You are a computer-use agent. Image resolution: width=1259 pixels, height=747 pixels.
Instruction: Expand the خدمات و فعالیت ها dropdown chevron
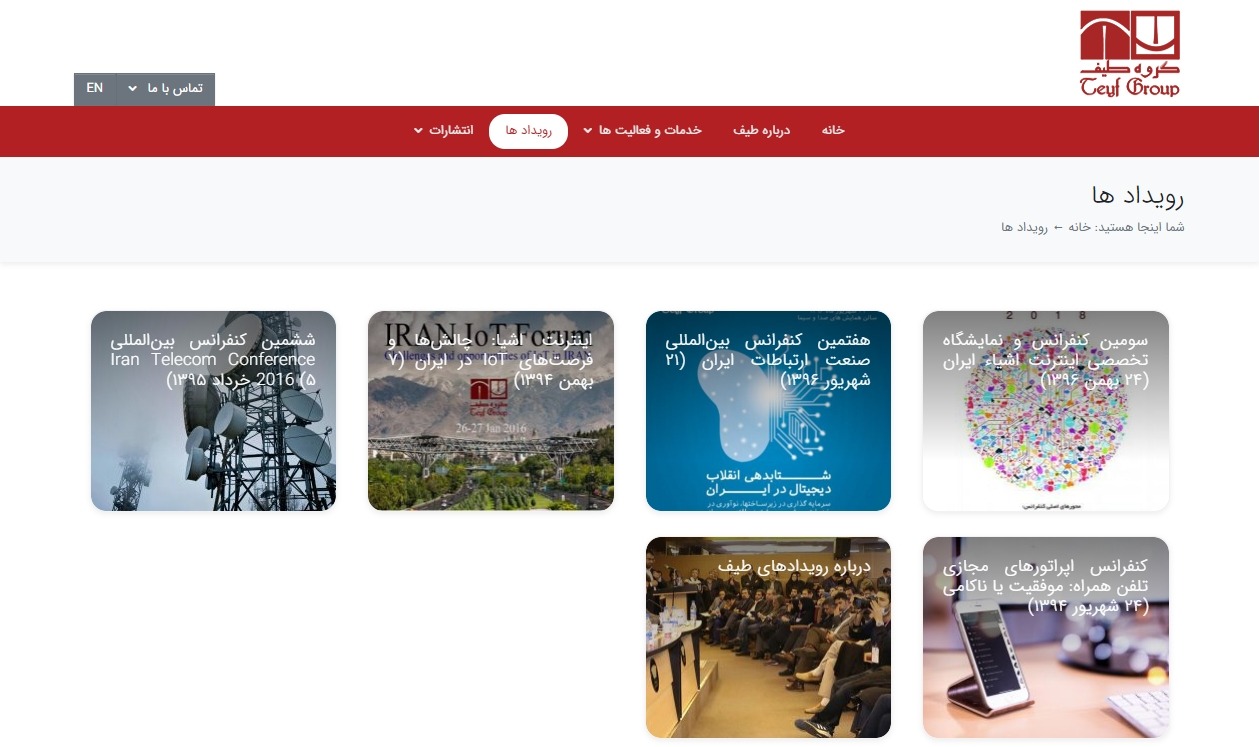(x=588, y=131)
